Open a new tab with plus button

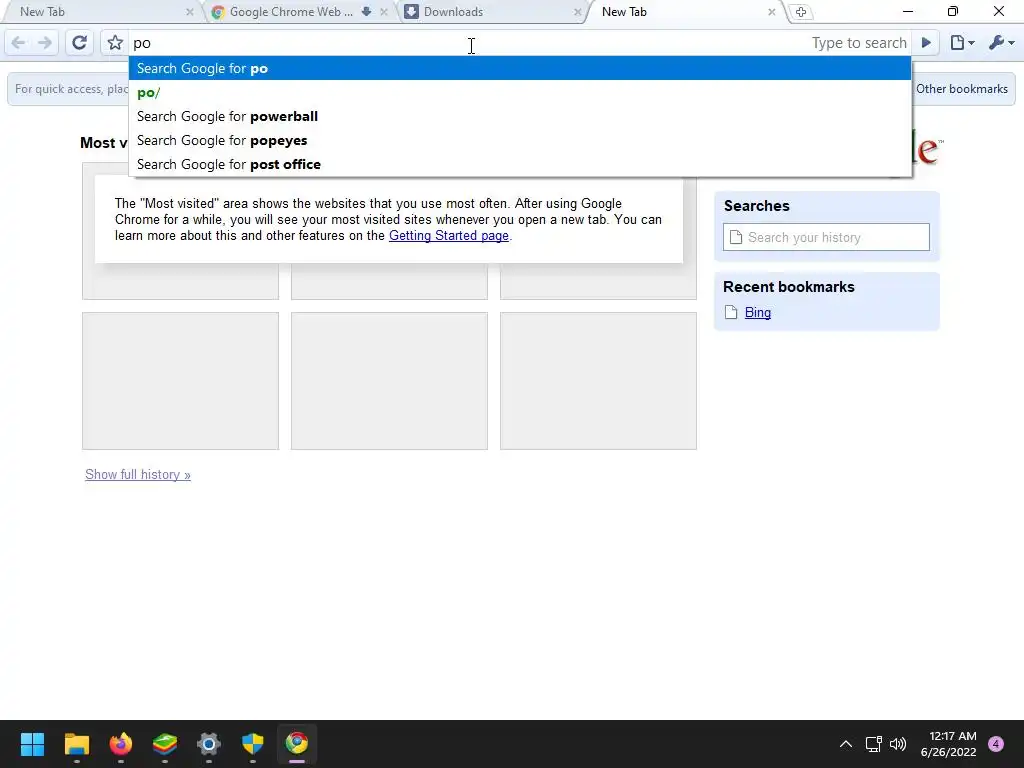(x=801, y=12)
